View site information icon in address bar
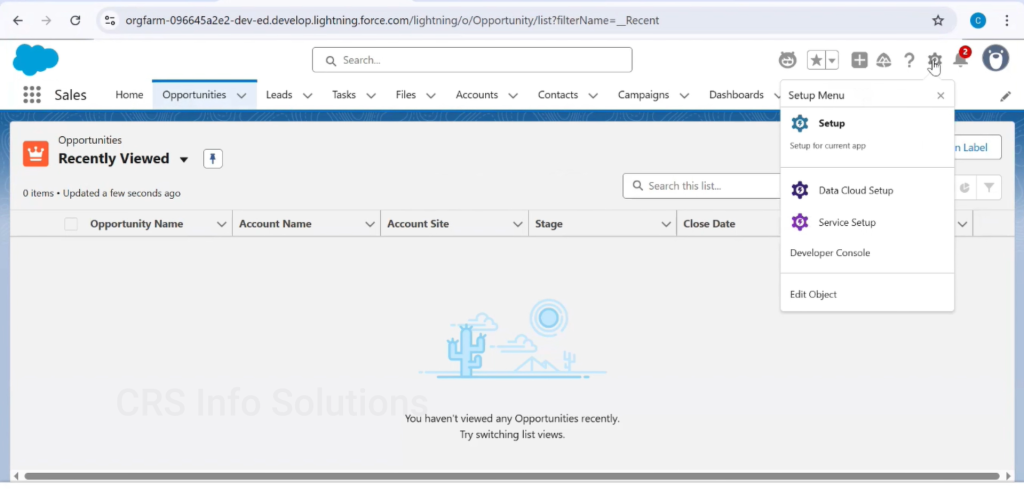 click(x=110, y=20)
